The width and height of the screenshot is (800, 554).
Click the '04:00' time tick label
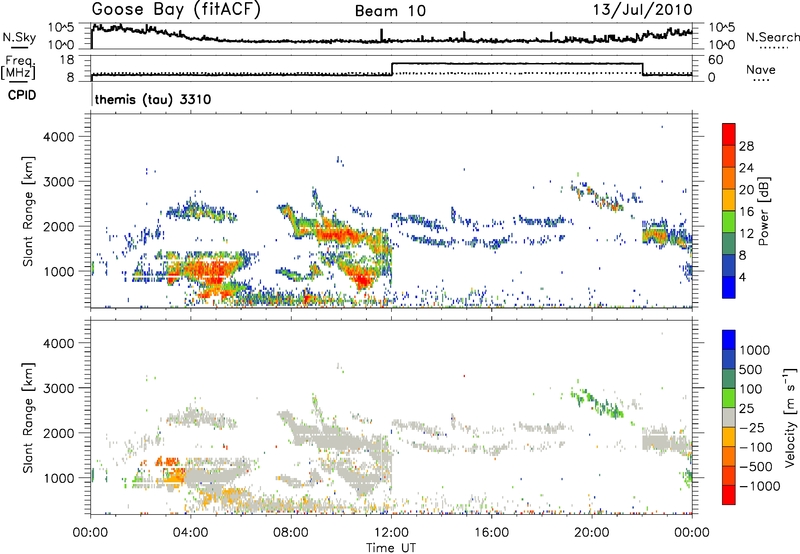[x=190, y=533]
